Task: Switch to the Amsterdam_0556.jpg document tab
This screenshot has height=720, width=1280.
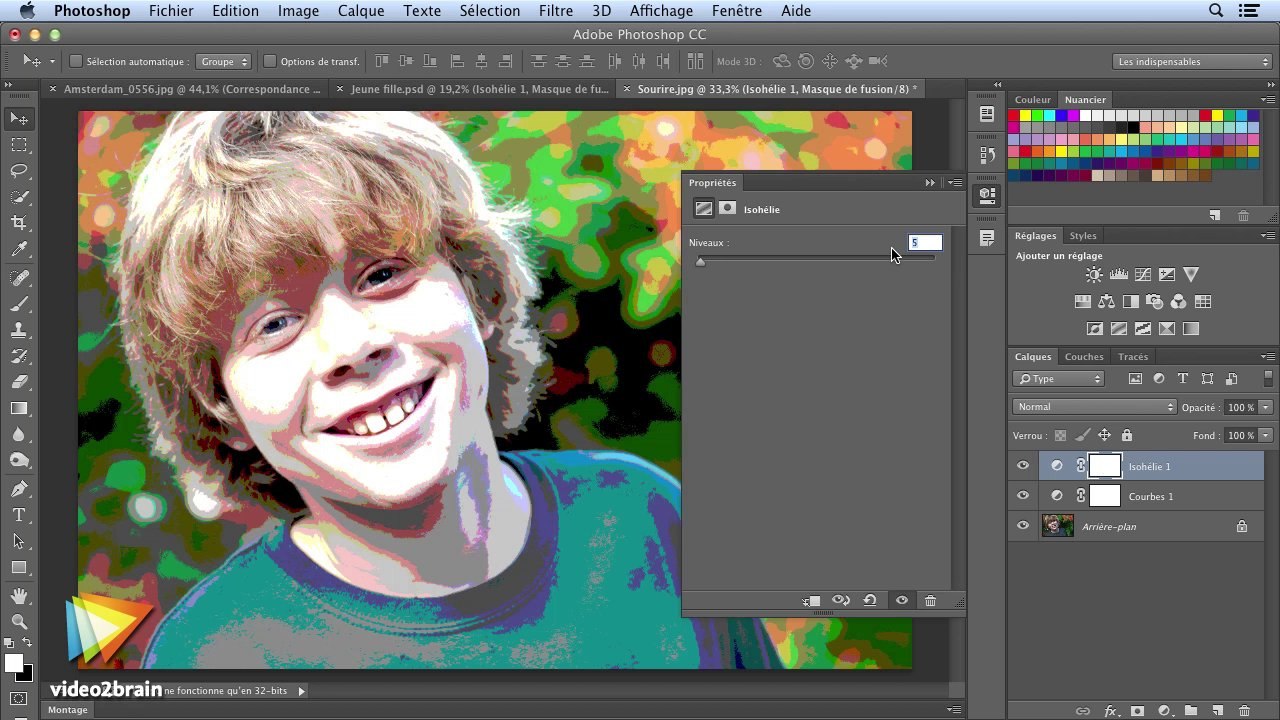Action: pyautogui.click(x=192, y=89)
